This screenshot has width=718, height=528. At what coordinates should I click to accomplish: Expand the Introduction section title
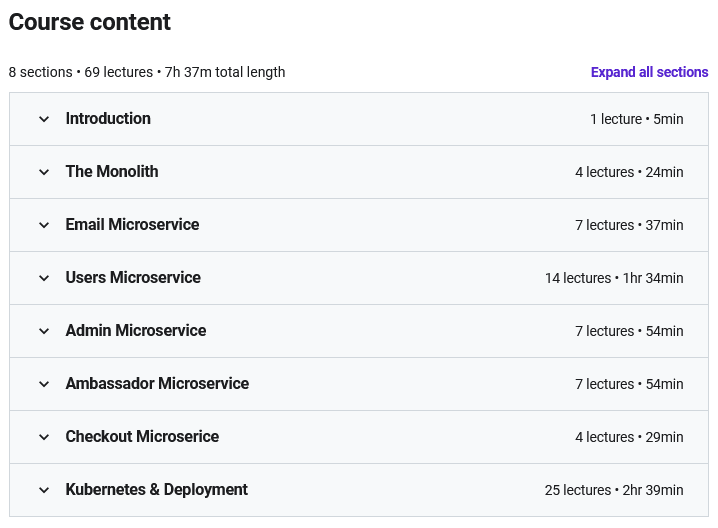click(108, 118)
